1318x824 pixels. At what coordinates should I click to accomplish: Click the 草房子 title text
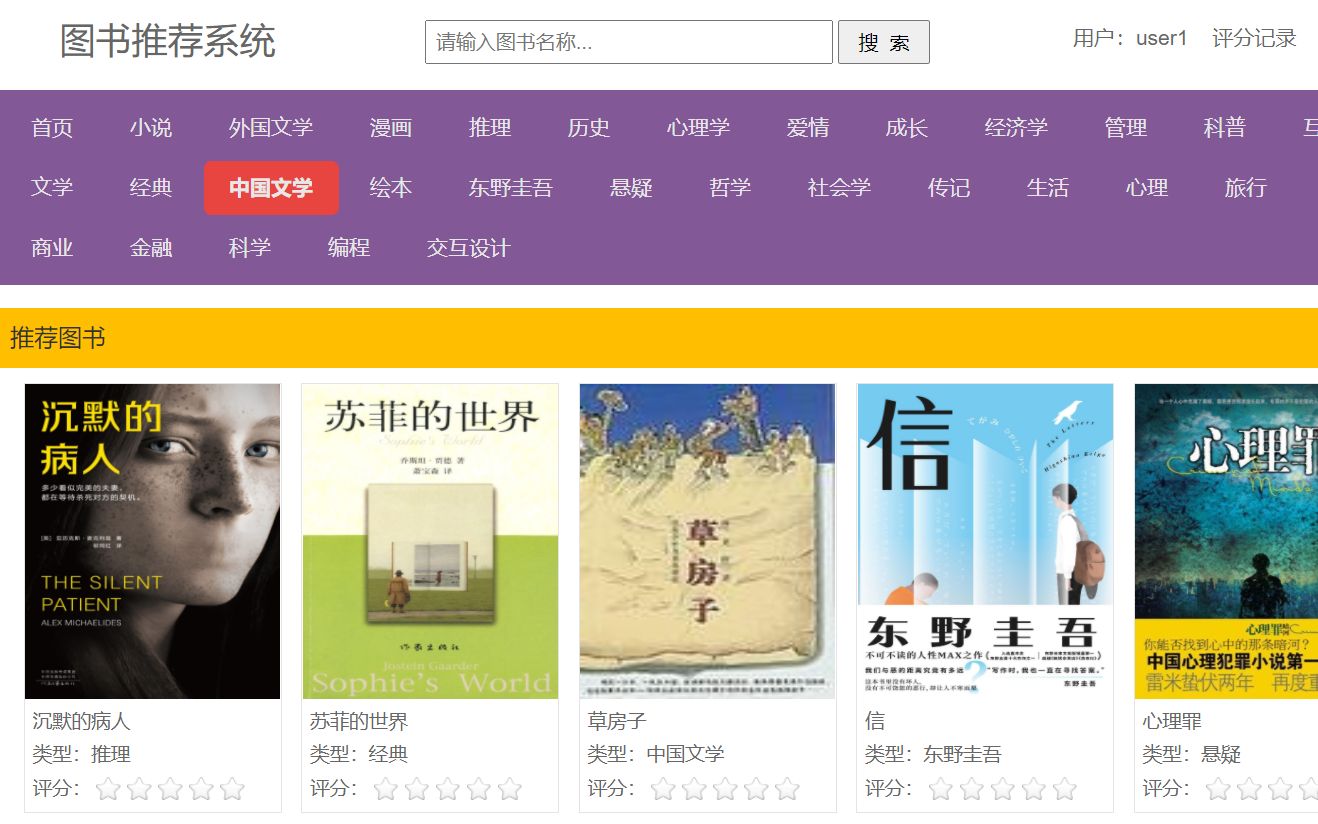617,721
